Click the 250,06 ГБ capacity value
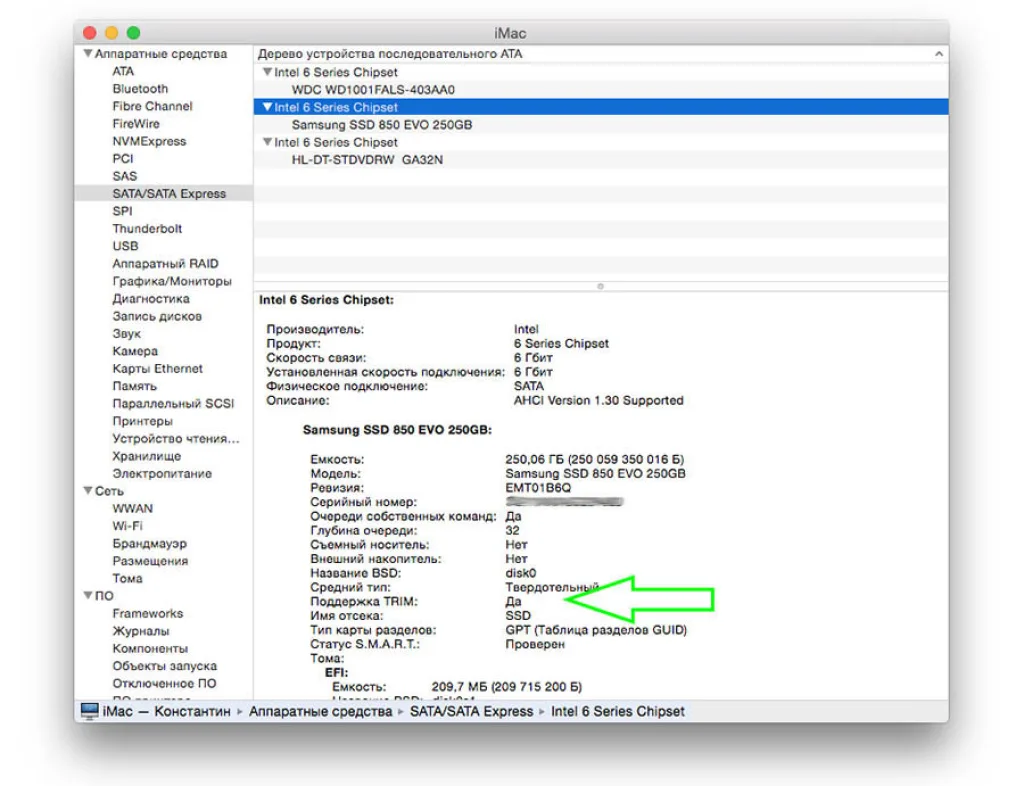The image size is (1024, 786). click(x=595, y=460)
